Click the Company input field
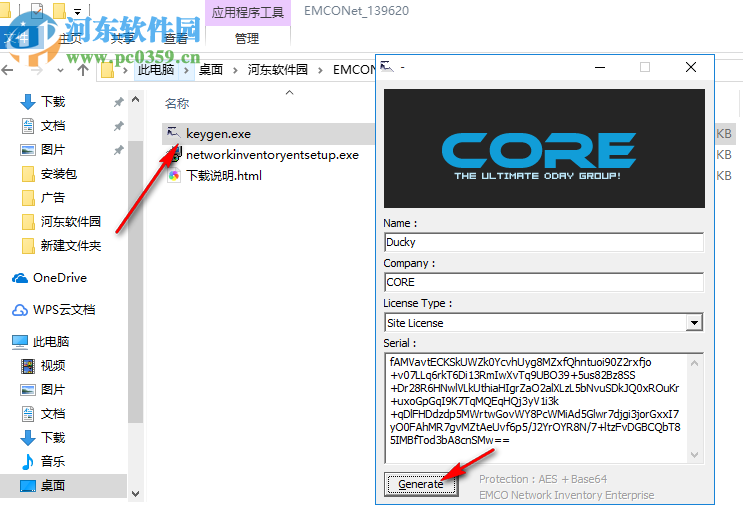This screenshot has width=743, height=505. (x=544, y=282)
